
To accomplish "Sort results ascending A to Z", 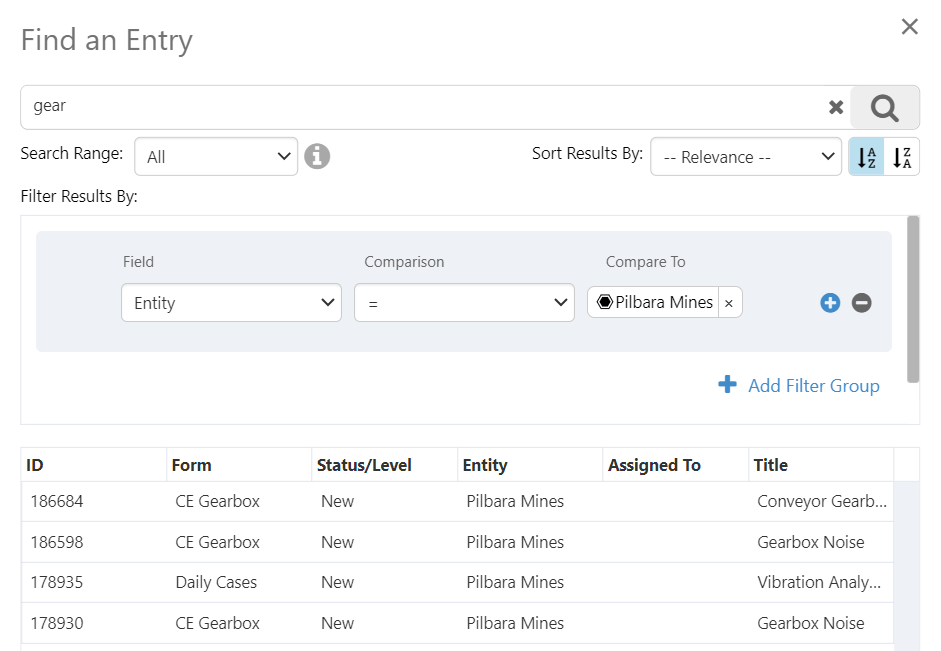I will [867, 157].
